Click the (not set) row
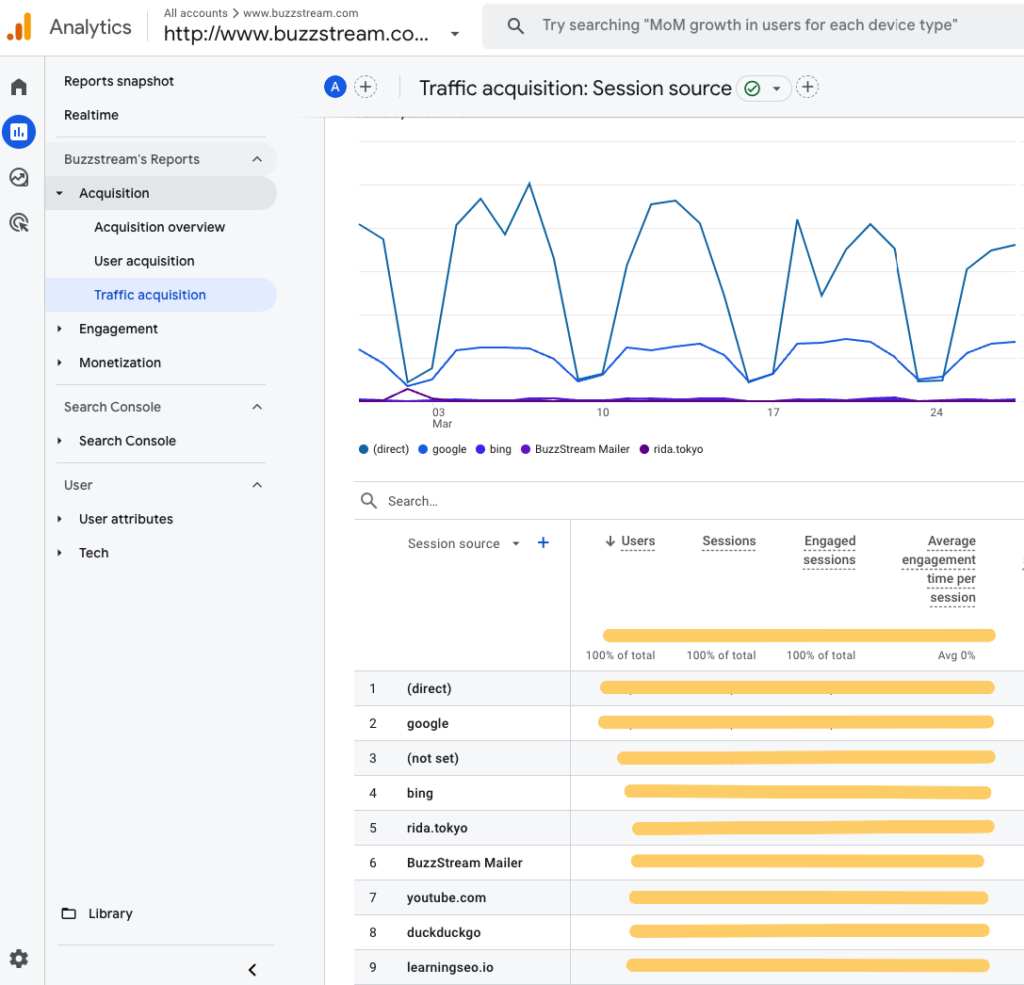The width and height of the screenshot is (1024, 985). [x=689, y=758]
